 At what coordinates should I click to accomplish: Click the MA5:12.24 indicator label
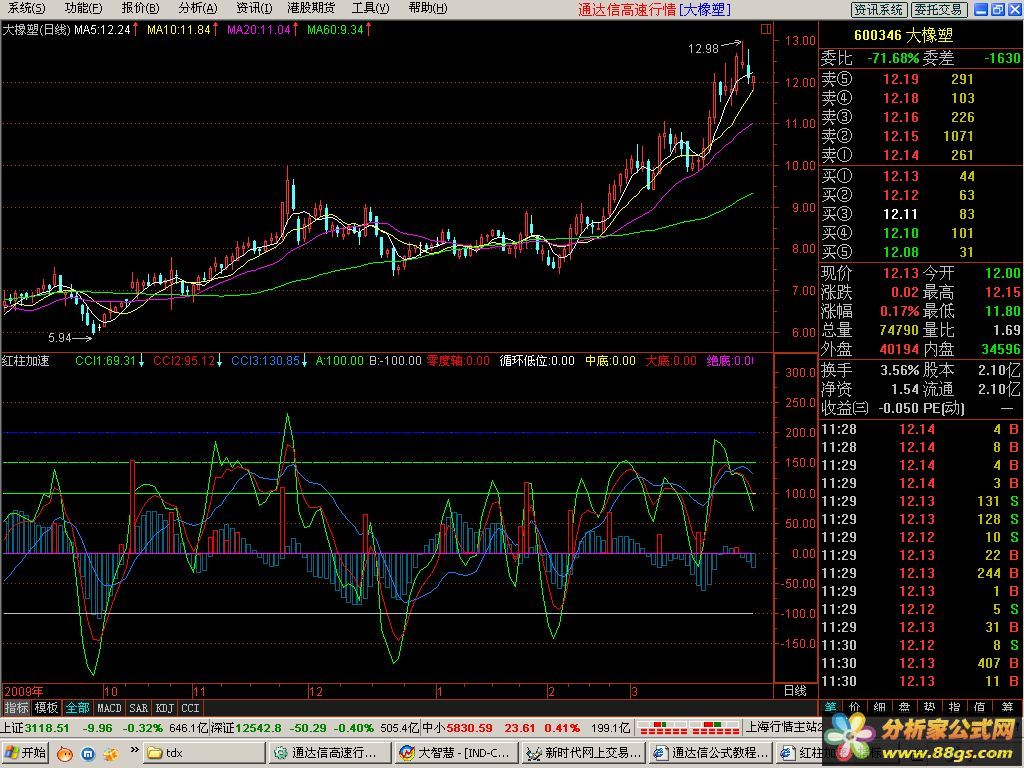(x=102, y=29)
